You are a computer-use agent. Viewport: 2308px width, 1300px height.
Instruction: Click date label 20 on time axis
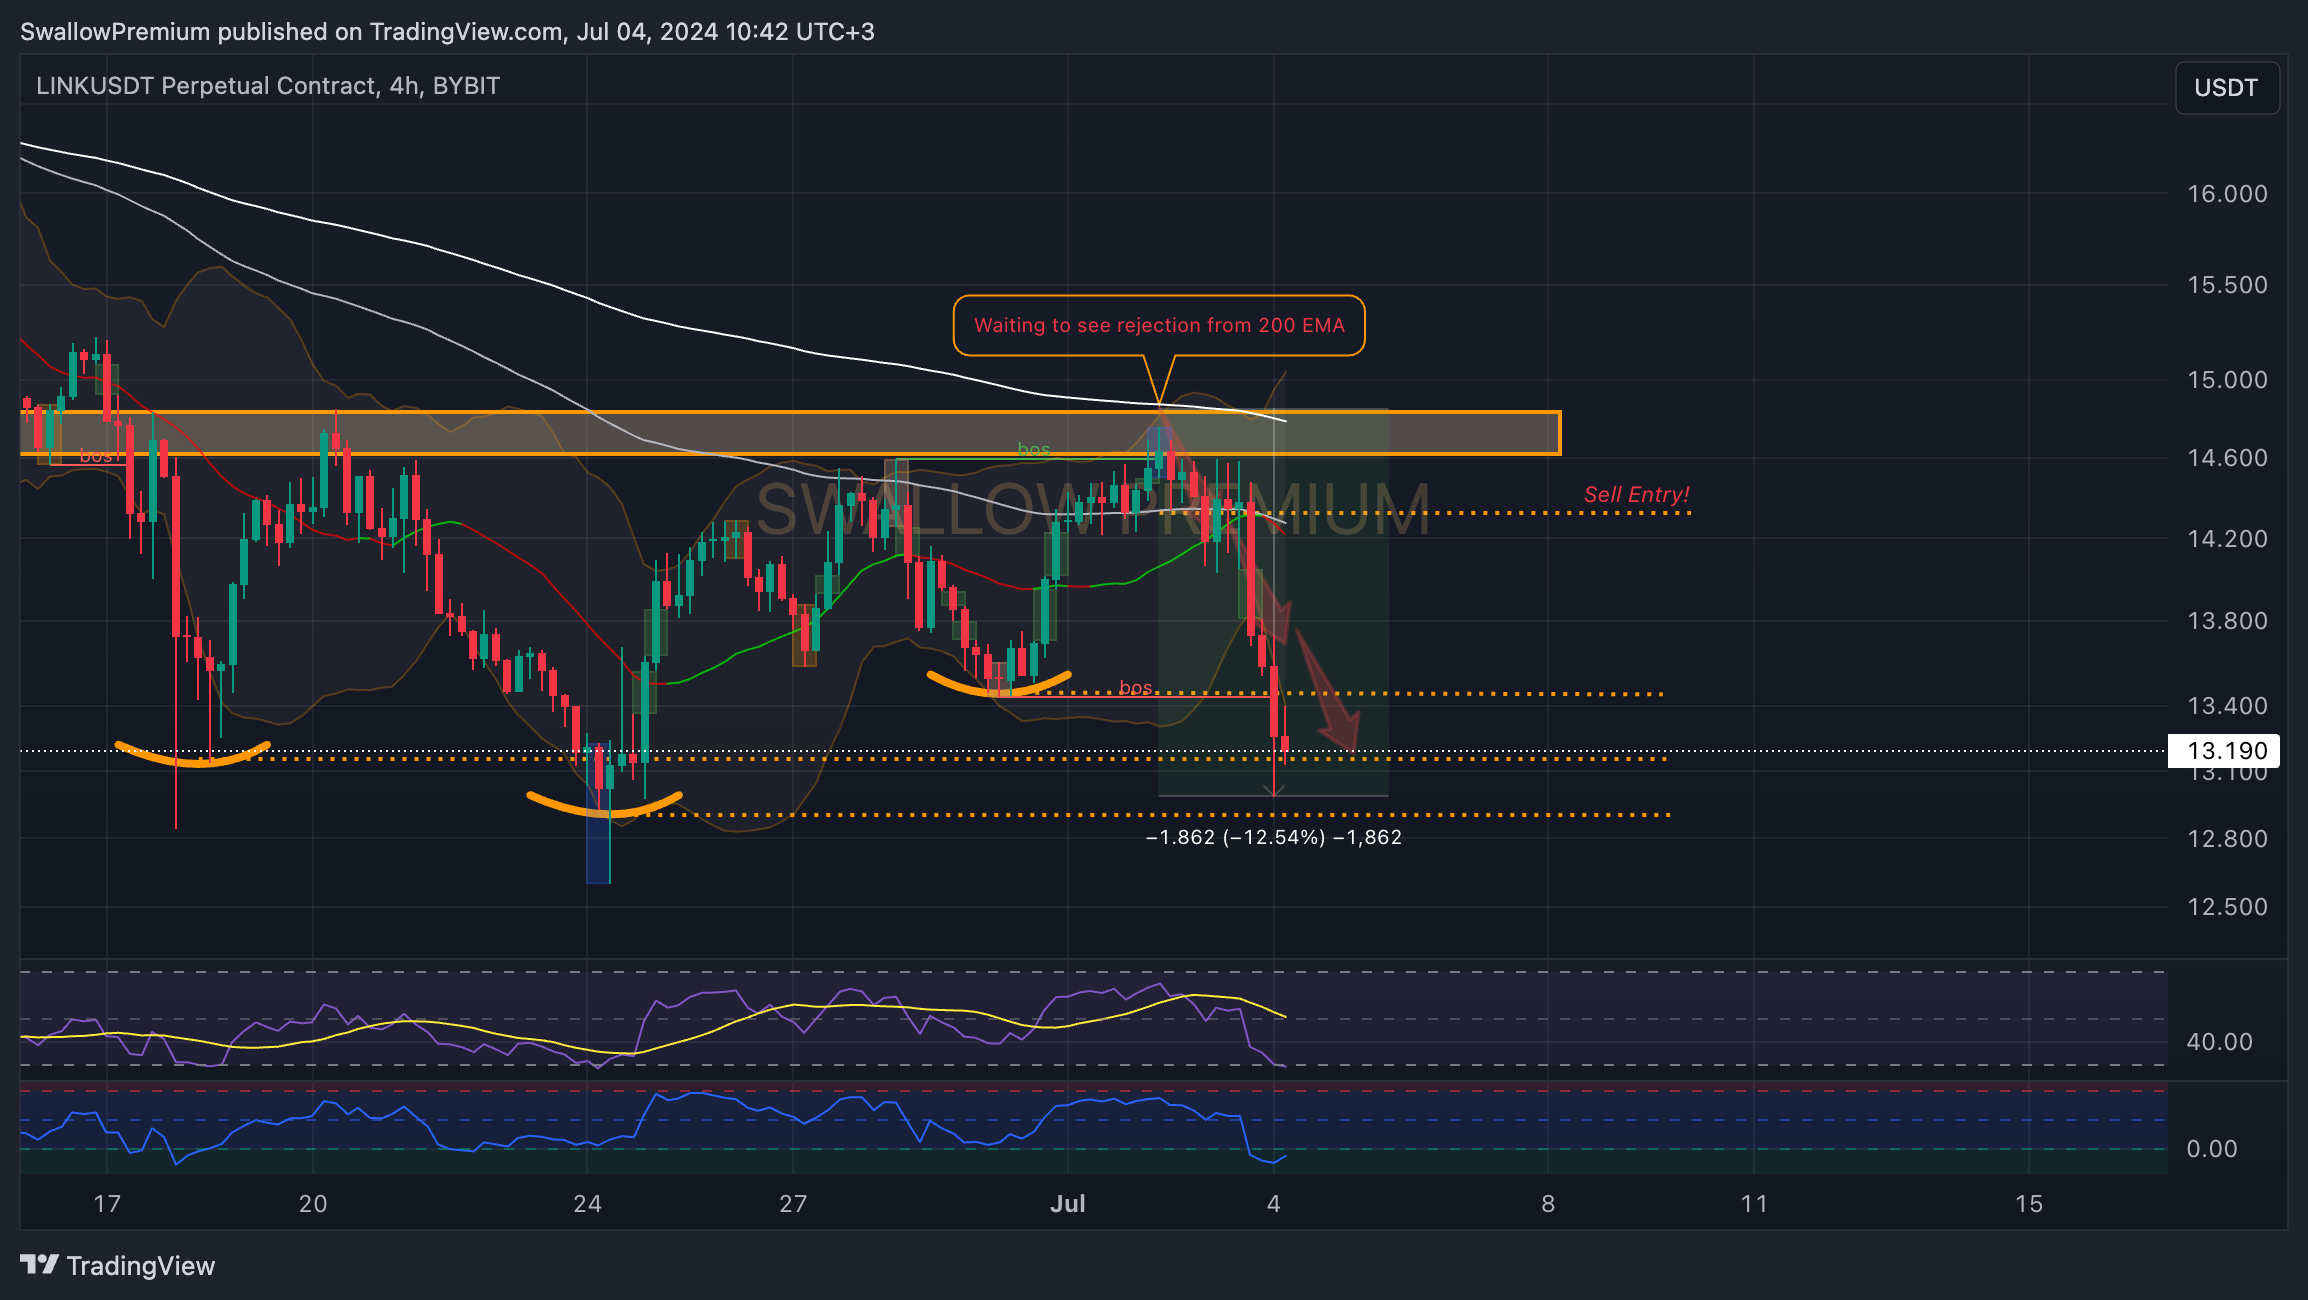coord(313,1204)
